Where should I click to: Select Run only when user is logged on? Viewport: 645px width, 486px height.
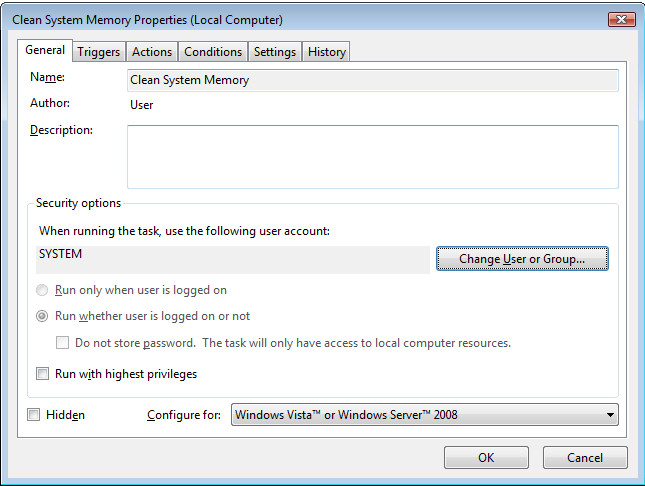point(42,291)
